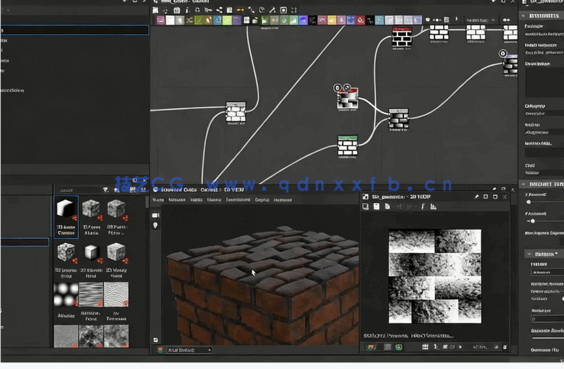Screen dimensions: 564x369
Task: Open the Environment menu in the 3D view
Action: coord(238,200)
